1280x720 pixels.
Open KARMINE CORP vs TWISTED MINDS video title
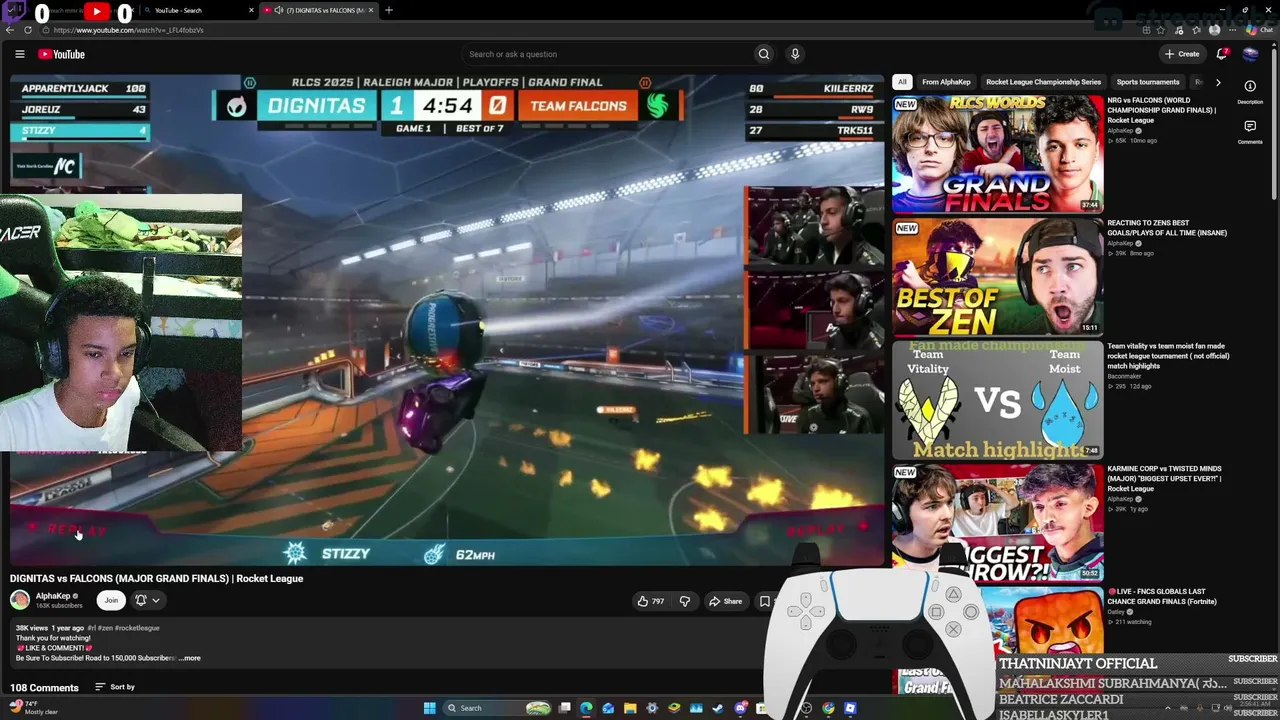(x=1164, y=479)
